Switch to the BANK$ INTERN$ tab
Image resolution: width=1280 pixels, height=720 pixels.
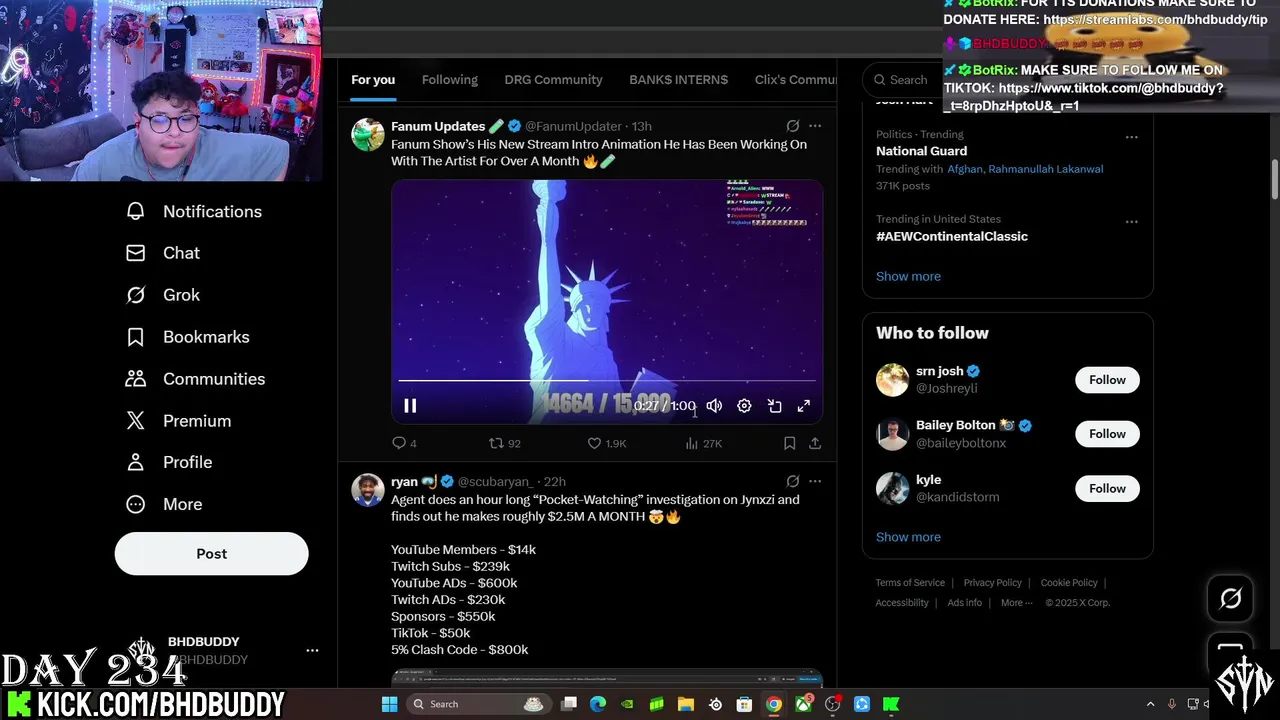point(678,80)
